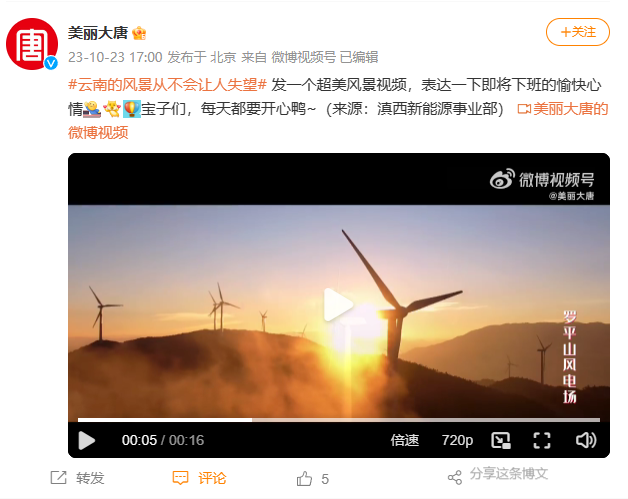Seek on the video progress bar
This screenshot has width=628, height=499.
click(339, 420)
